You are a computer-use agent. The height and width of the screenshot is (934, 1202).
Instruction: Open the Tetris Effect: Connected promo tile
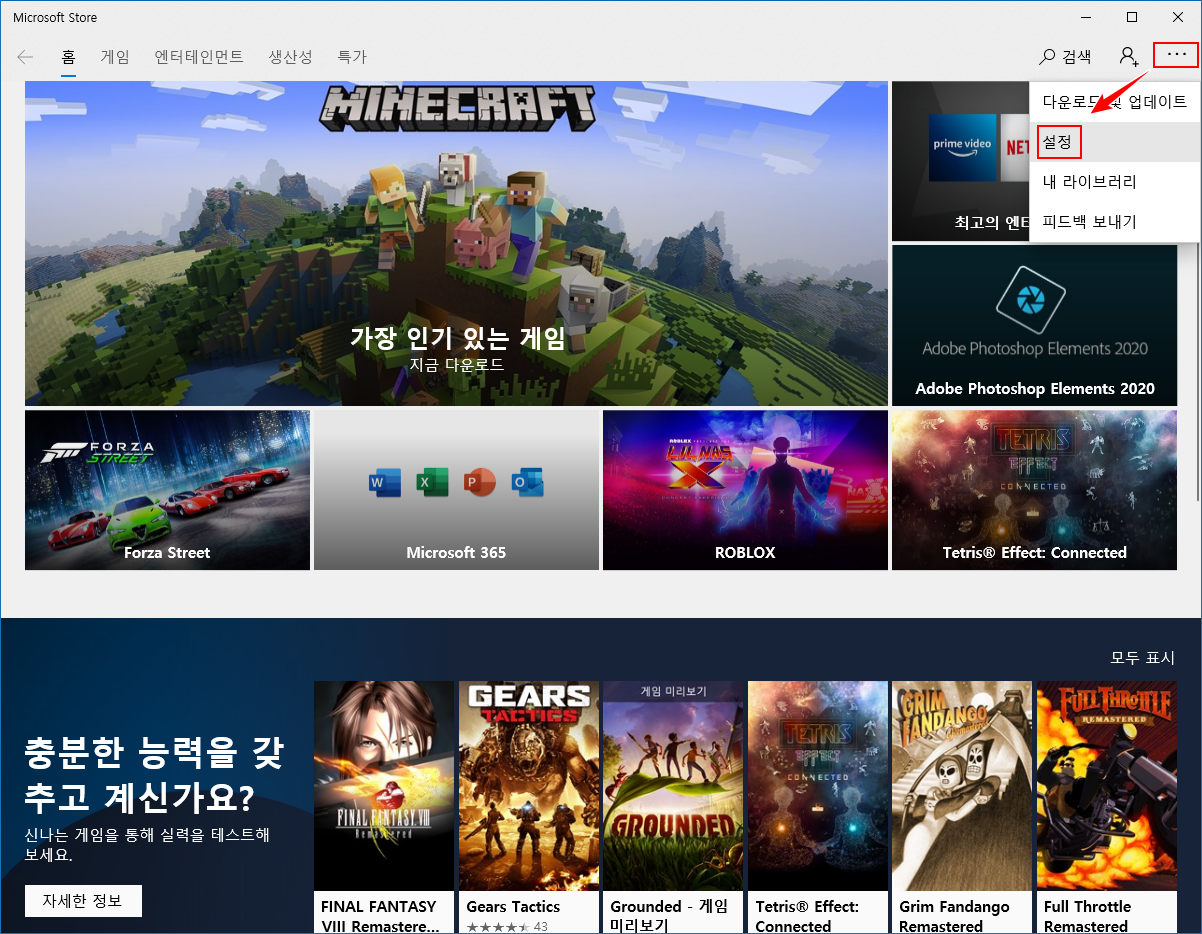tap(1034, 490)
